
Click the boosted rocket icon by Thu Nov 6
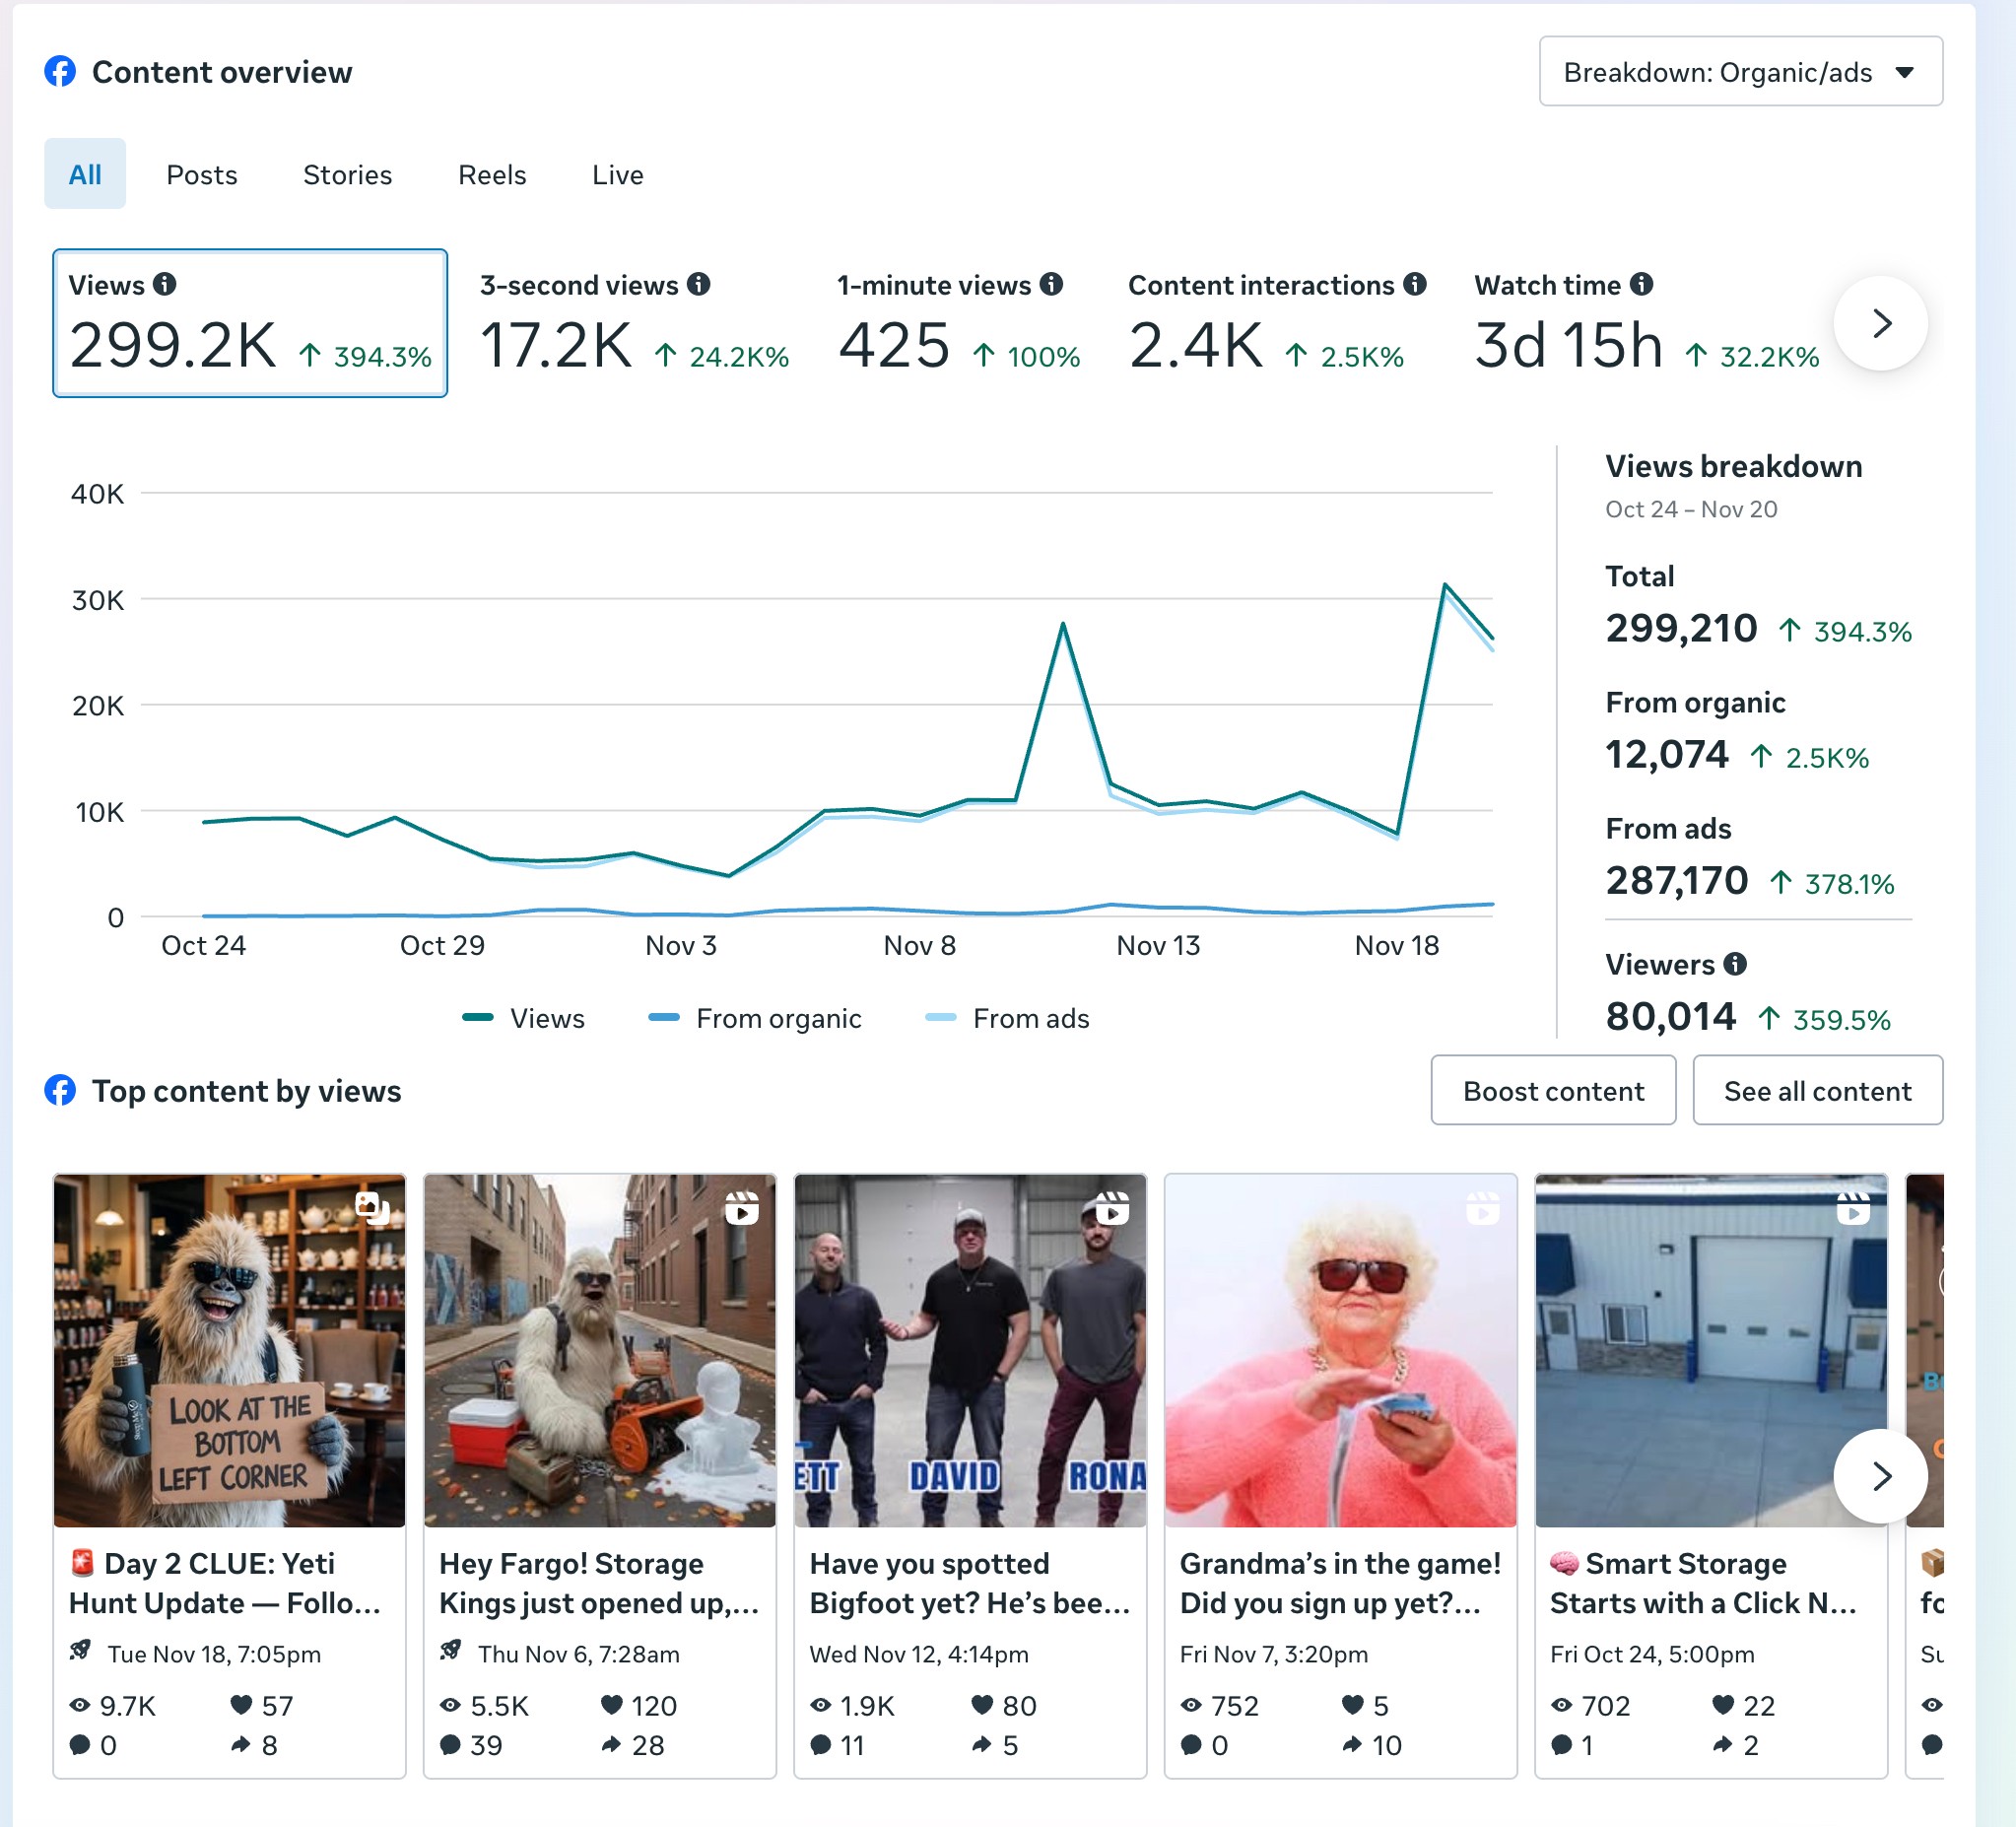click(451, 1651)
